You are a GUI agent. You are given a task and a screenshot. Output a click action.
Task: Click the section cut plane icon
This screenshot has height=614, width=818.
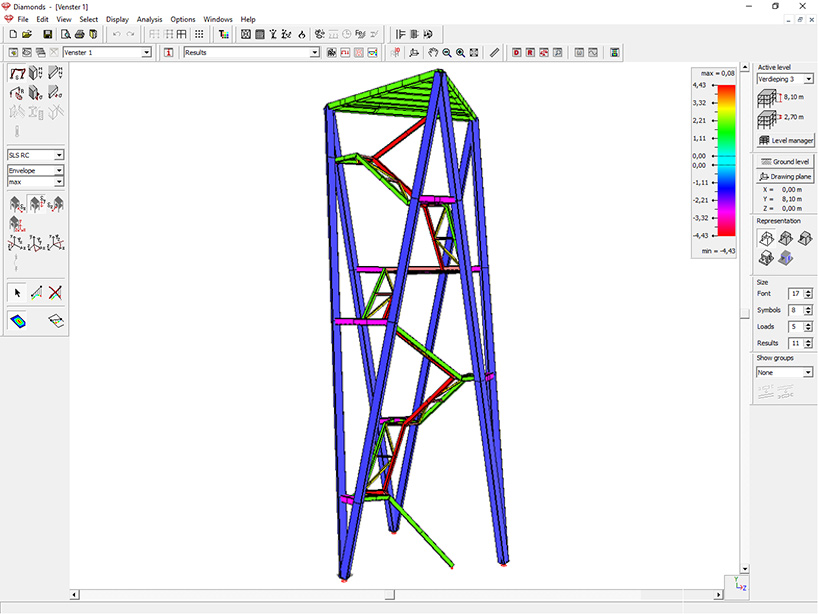point(55,321)
